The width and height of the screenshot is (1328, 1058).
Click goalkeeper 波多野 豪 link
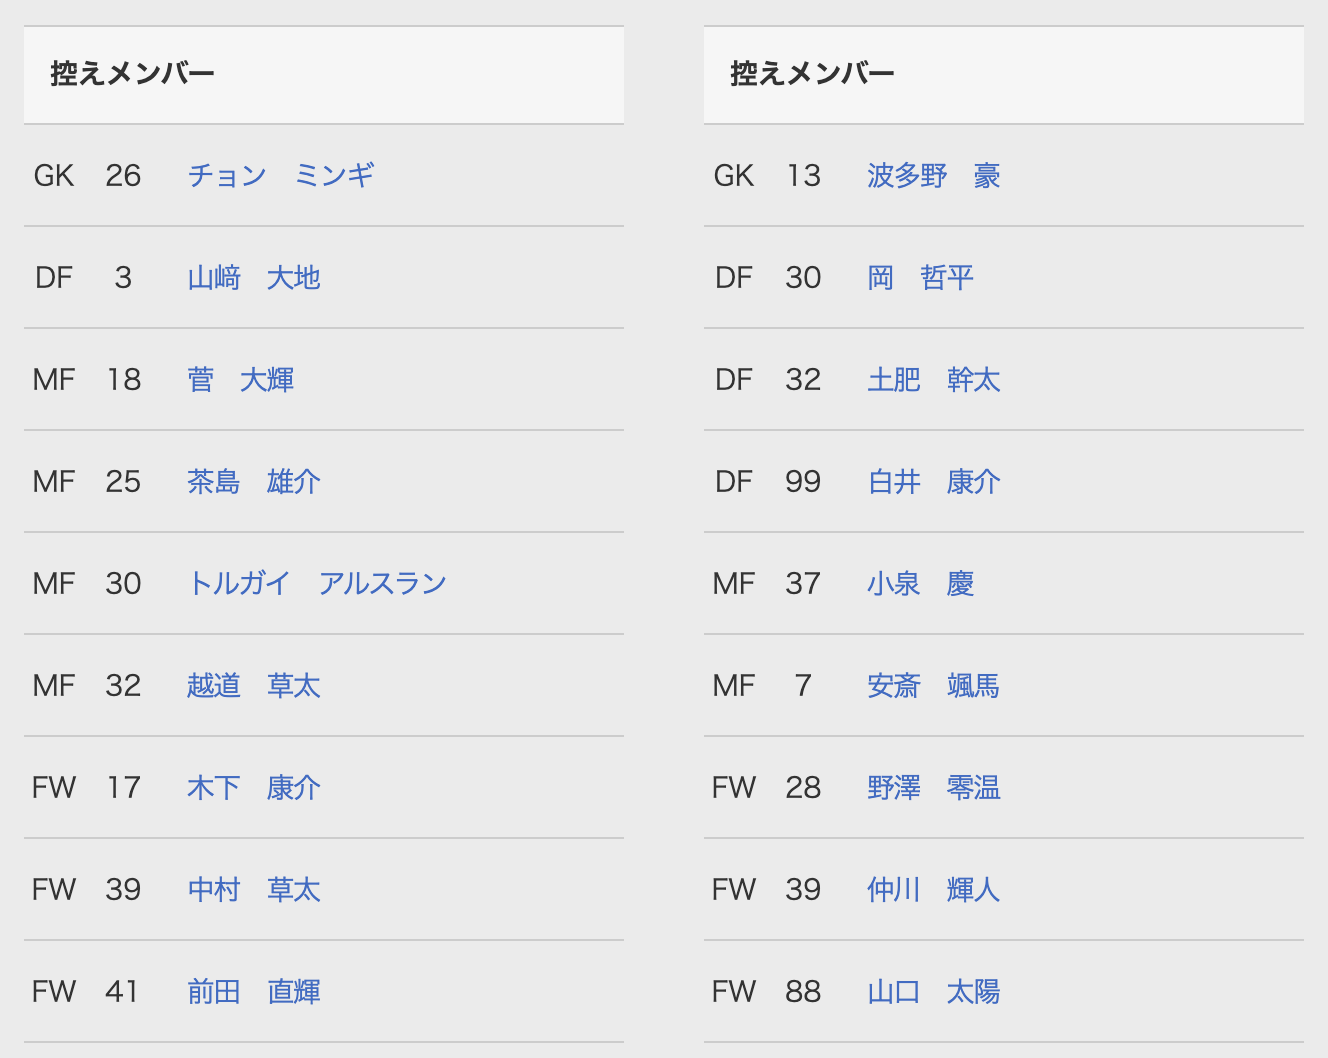[934, 176]
